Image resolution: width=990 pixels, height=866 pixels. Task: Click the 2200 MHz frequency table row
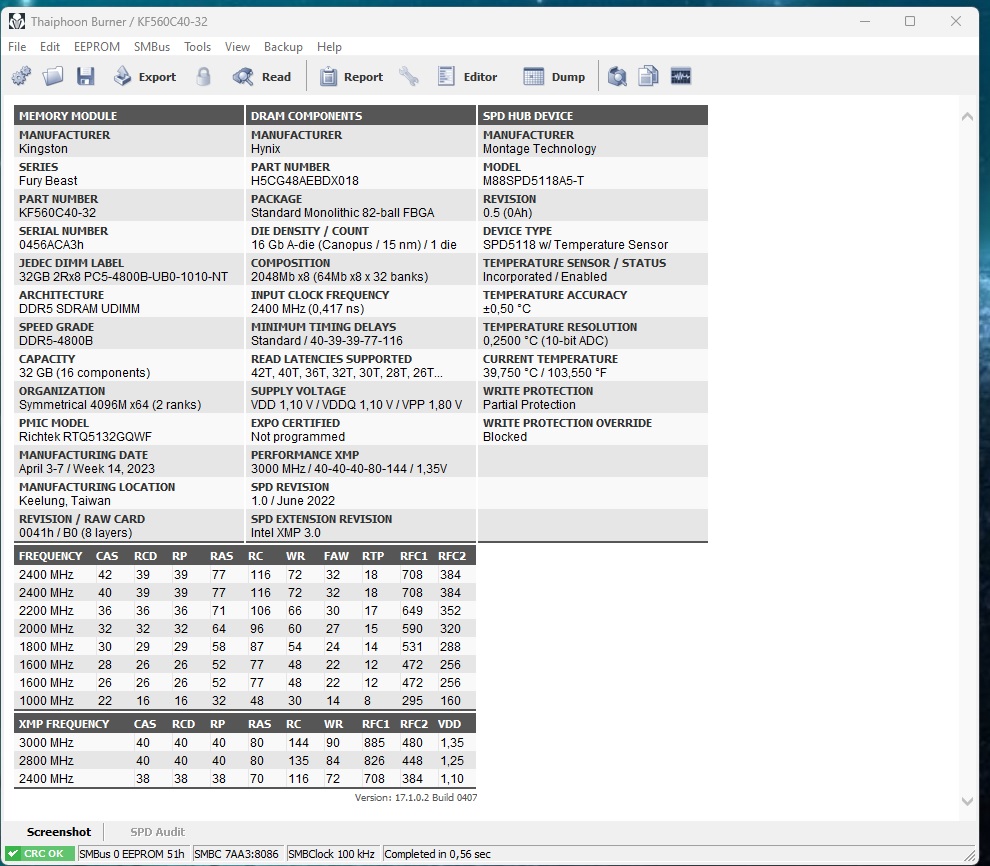(244, 610)
